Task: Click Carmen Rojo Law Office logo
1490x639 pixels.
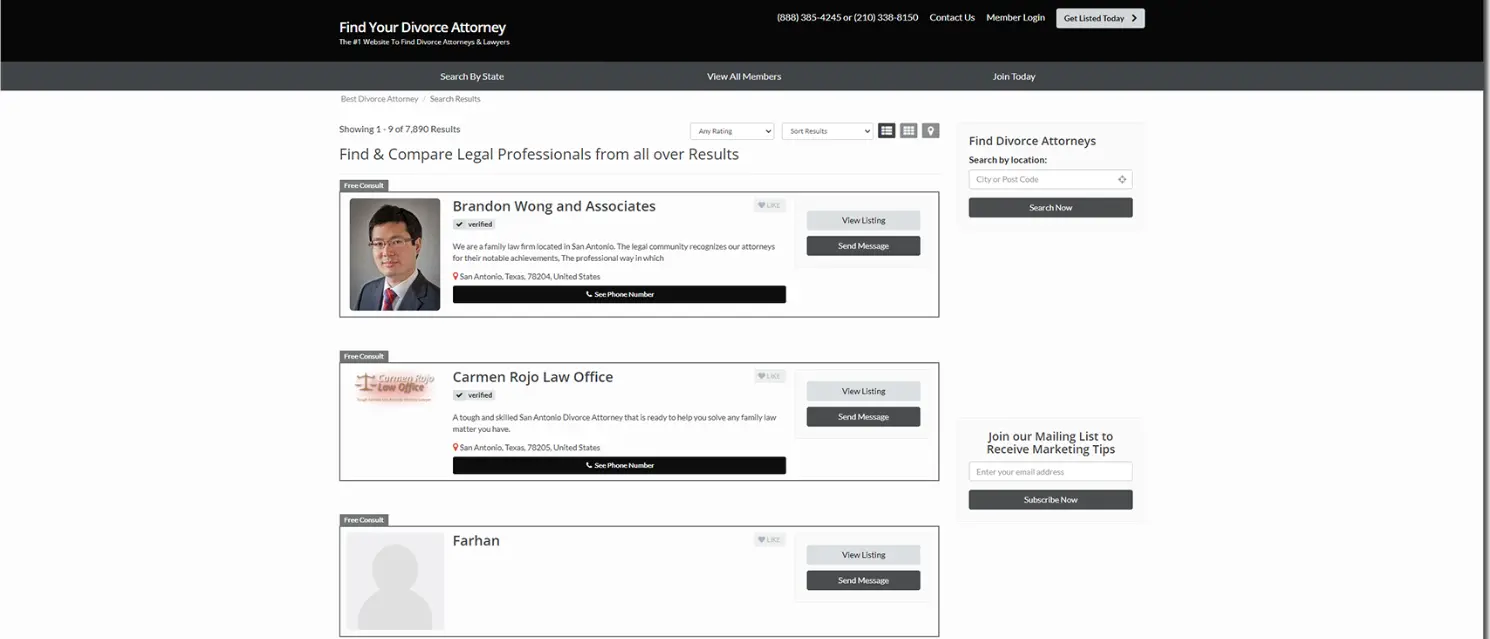Action: pyautogui.click(x=395, y=386)
